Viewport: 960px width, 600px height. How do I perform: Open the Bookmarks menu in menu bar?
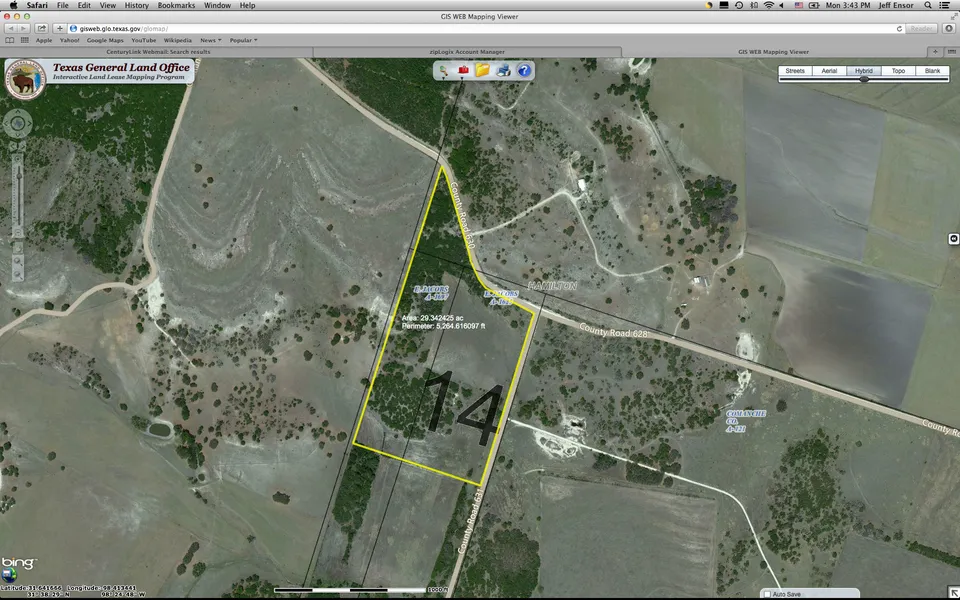tap(174, 5)
